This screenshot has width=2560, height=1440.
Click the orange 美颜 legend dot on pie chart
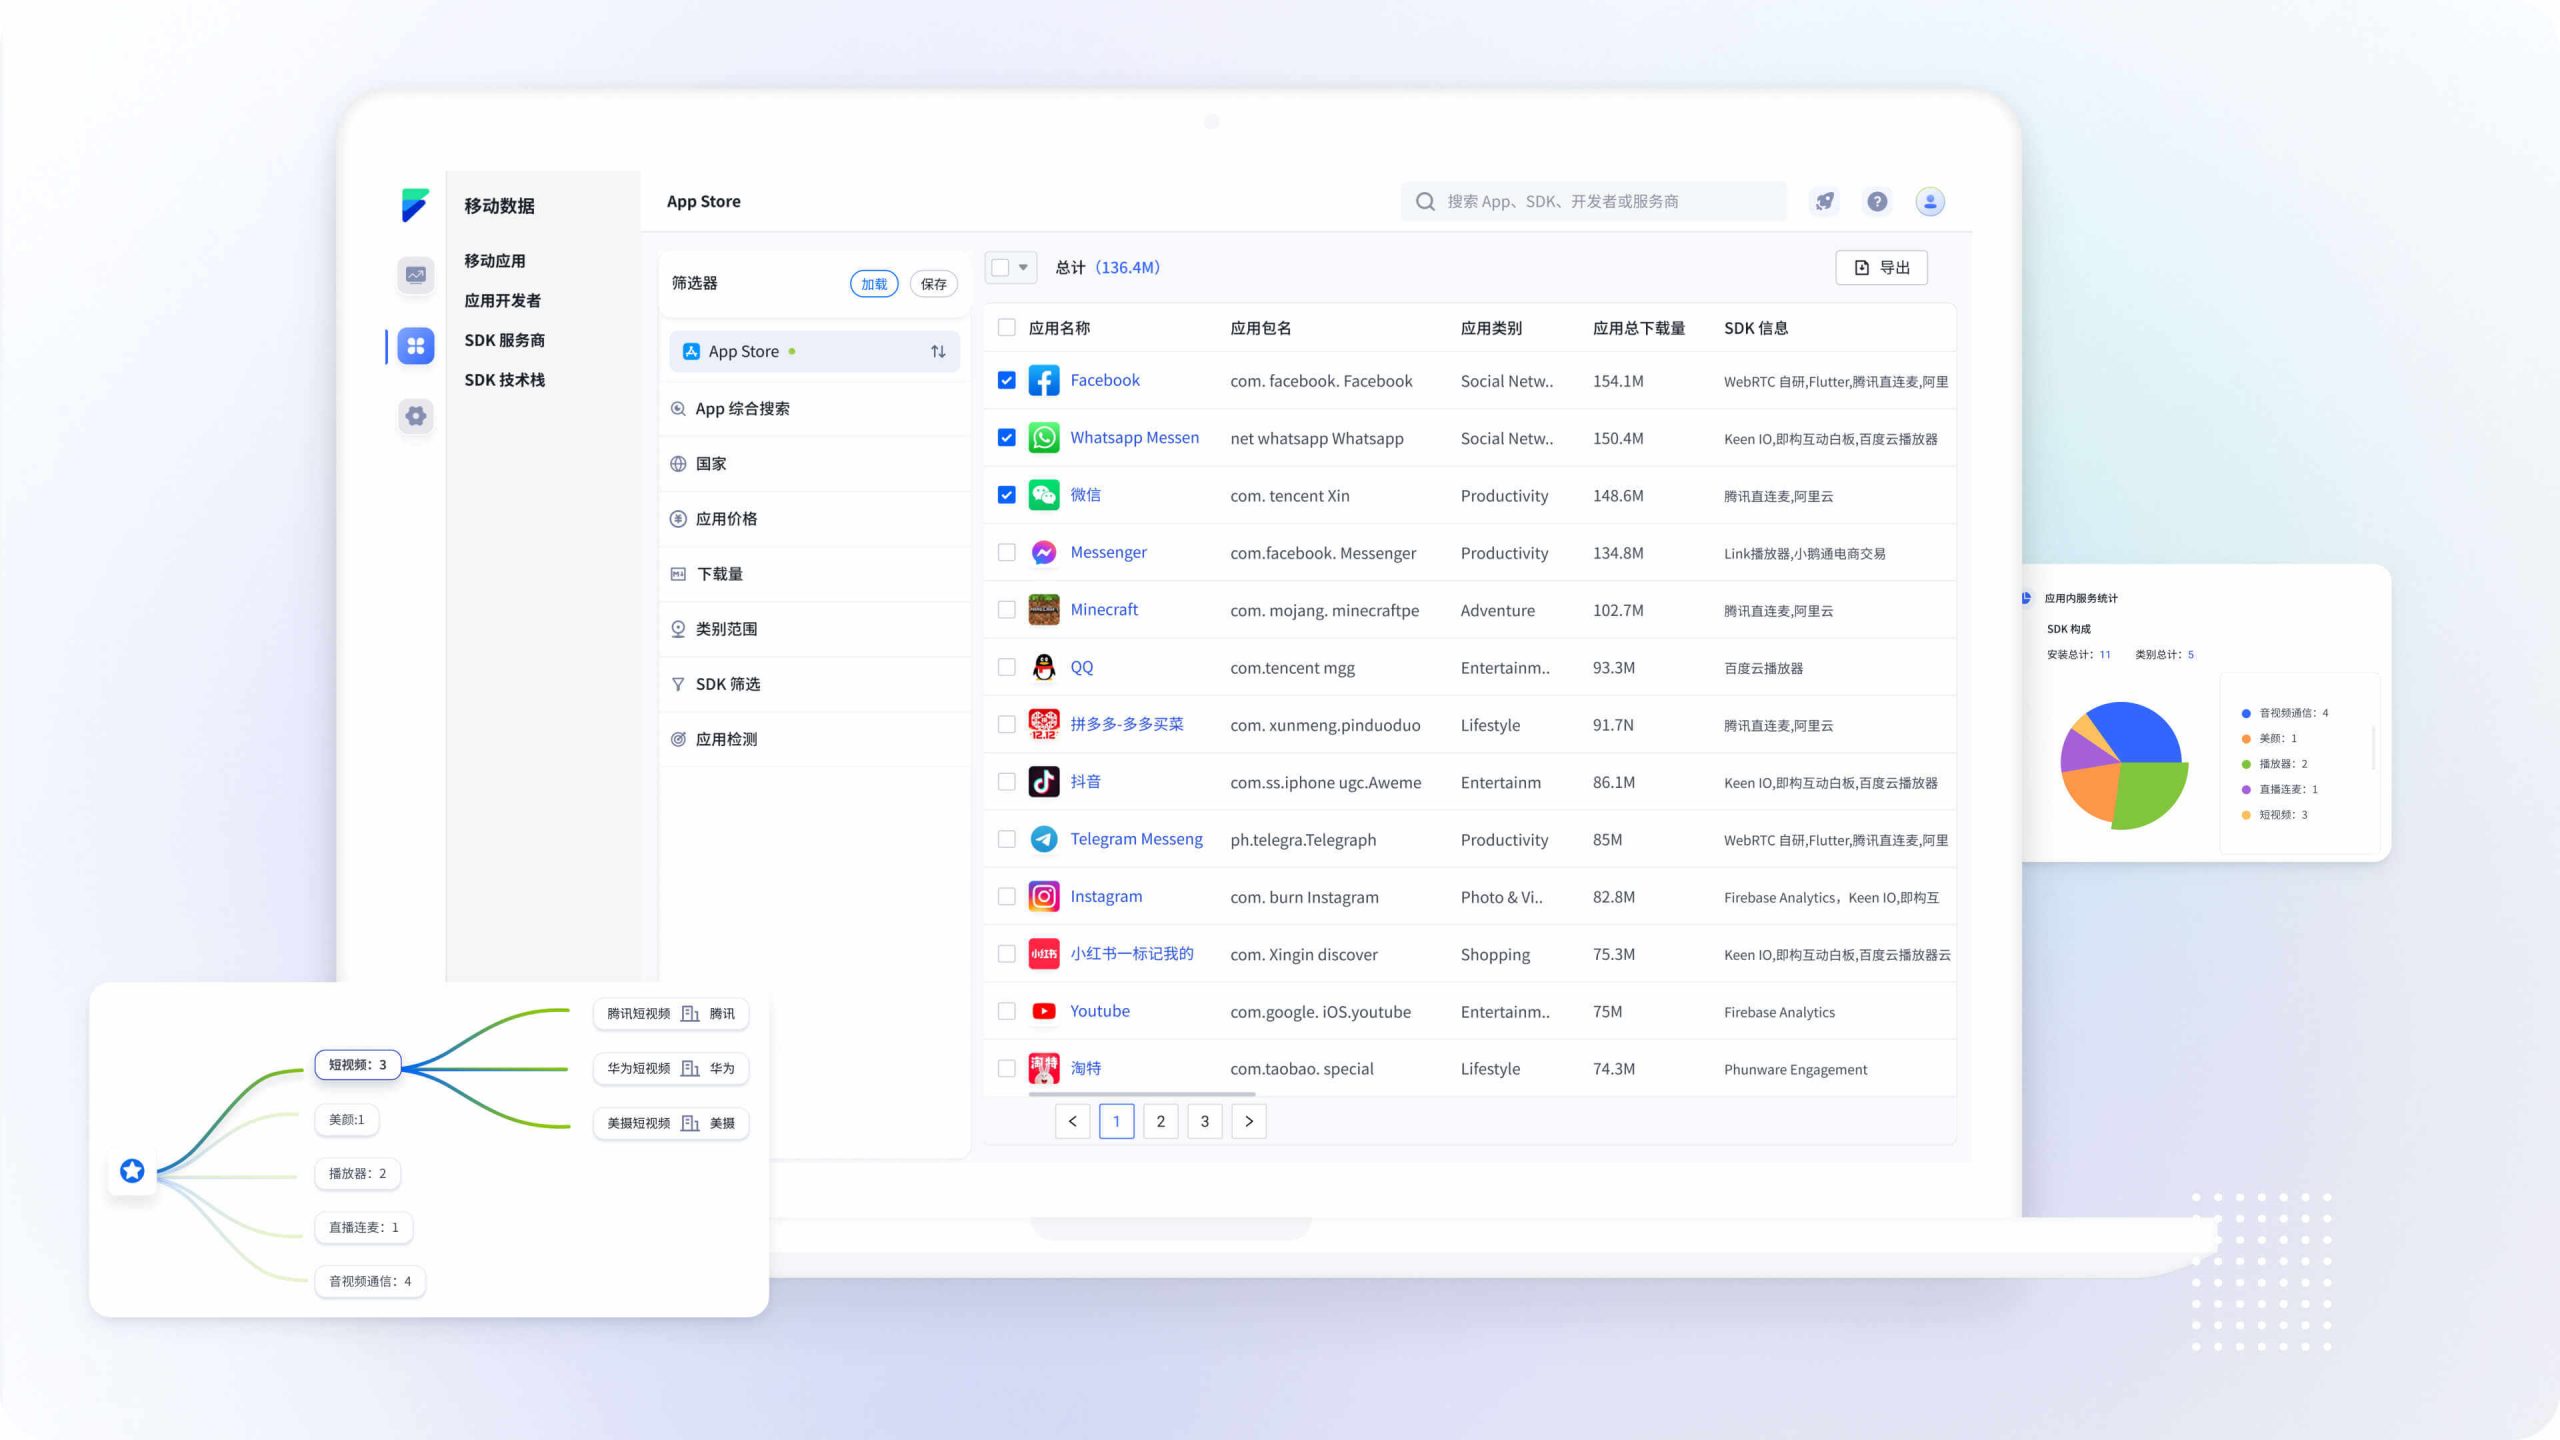(x=2246, y=738)
